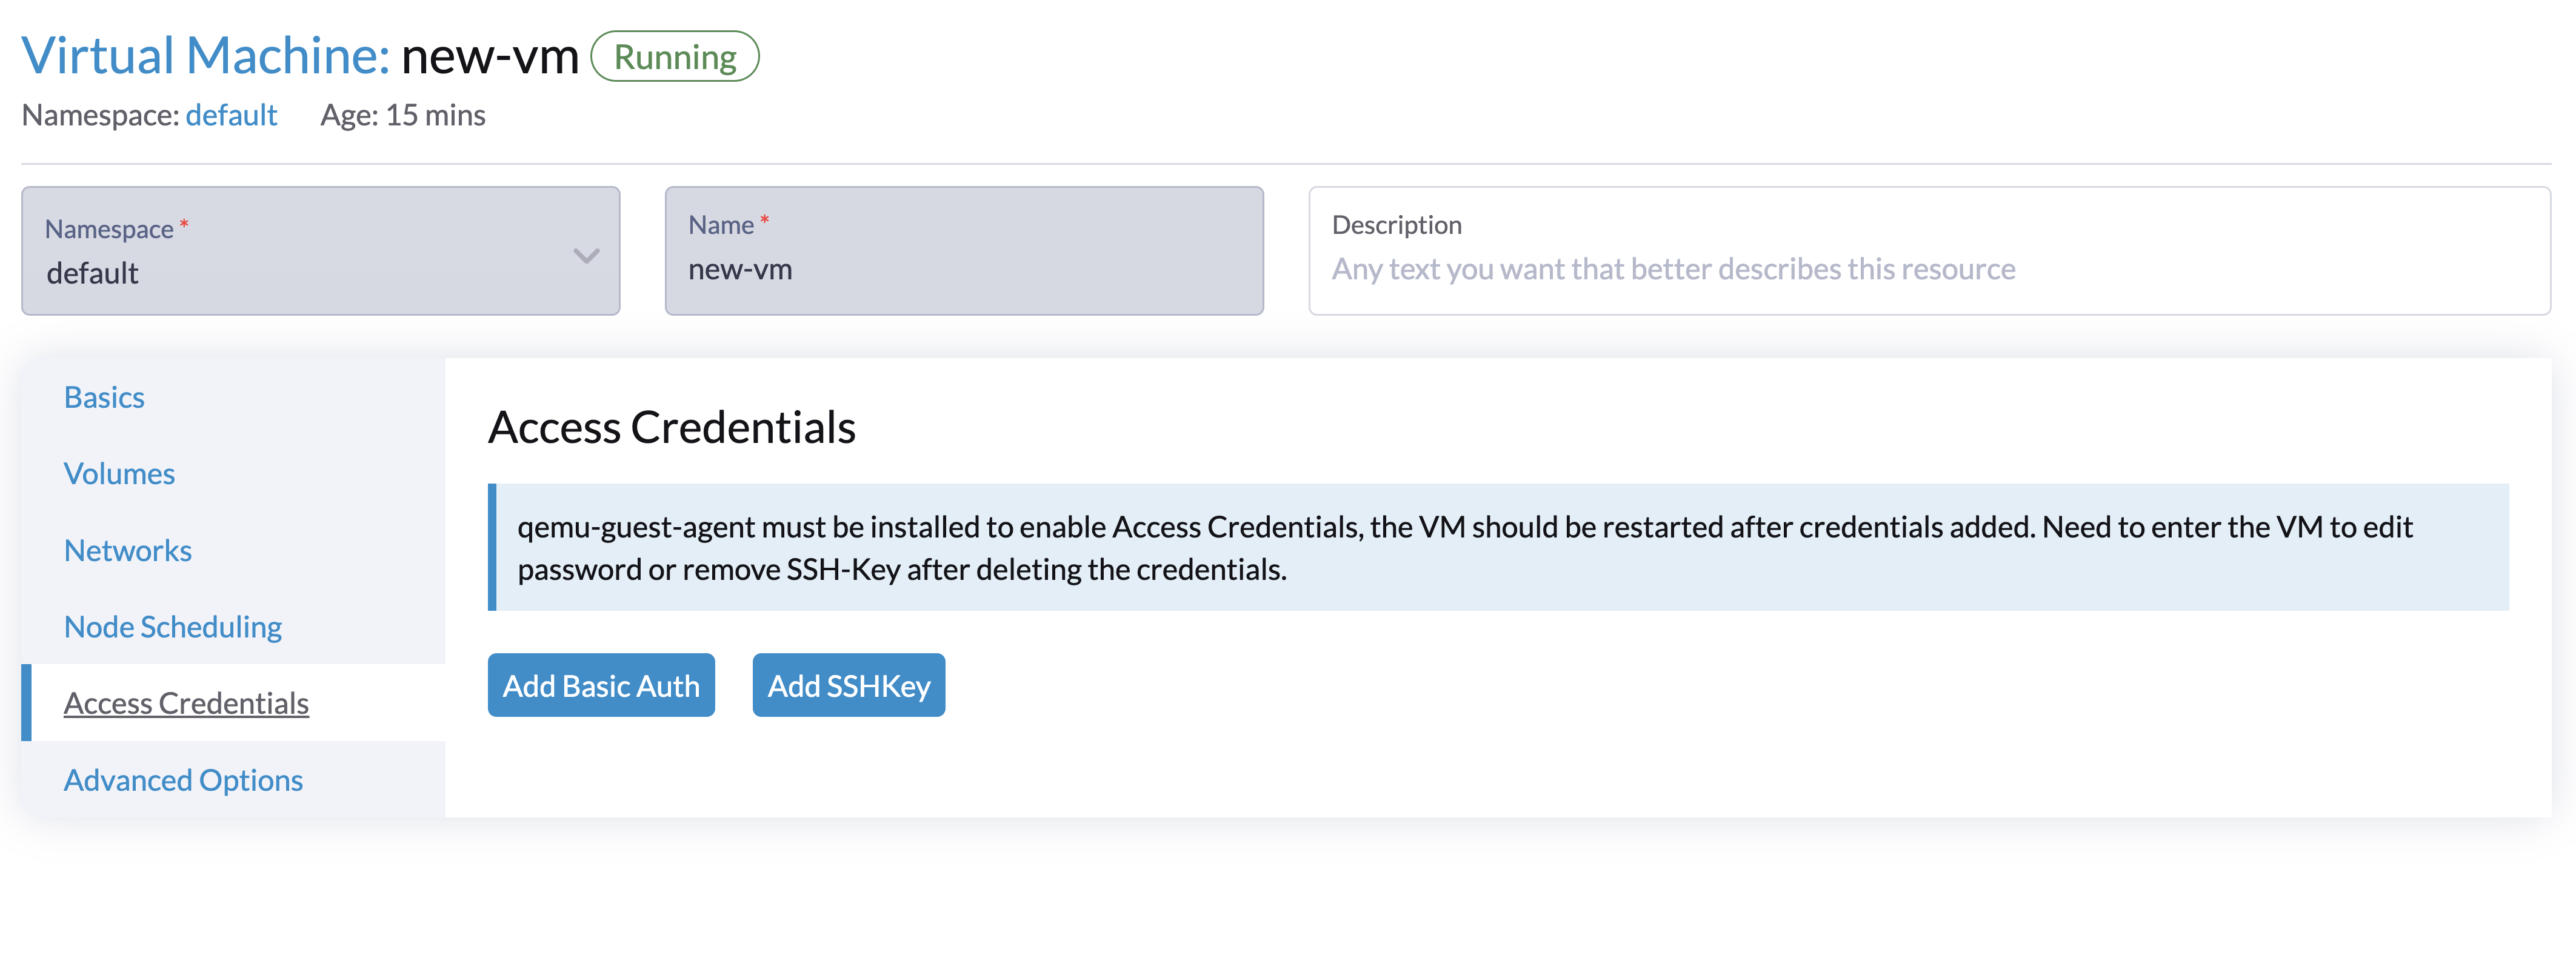Open Advanced Options
Viewport: 2576px width, 955px height.
tap(183, 780)
